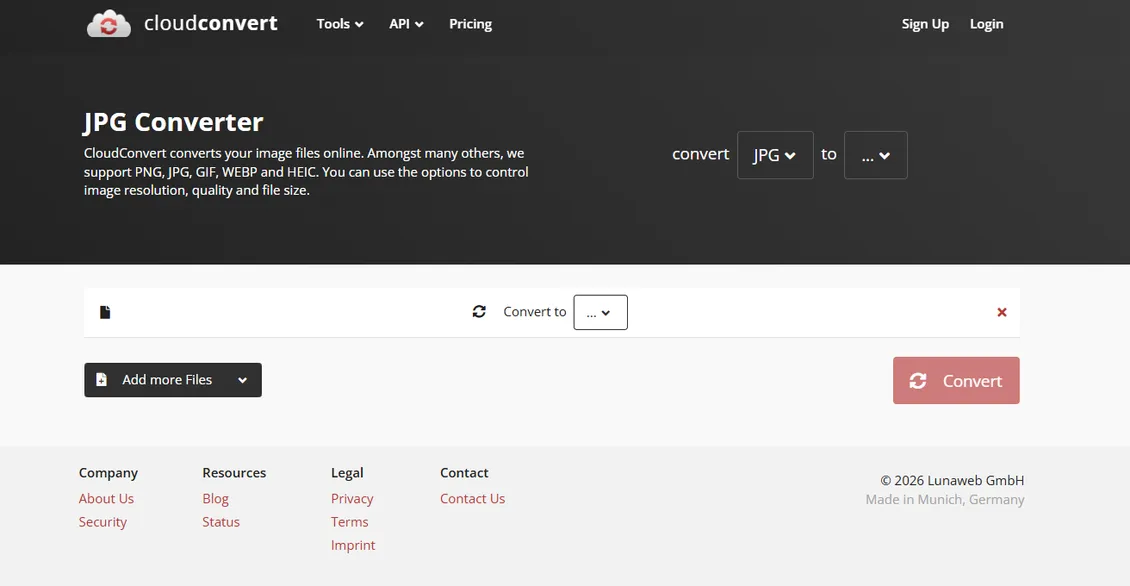Click the JPG Converter heading

coord(174,122)
